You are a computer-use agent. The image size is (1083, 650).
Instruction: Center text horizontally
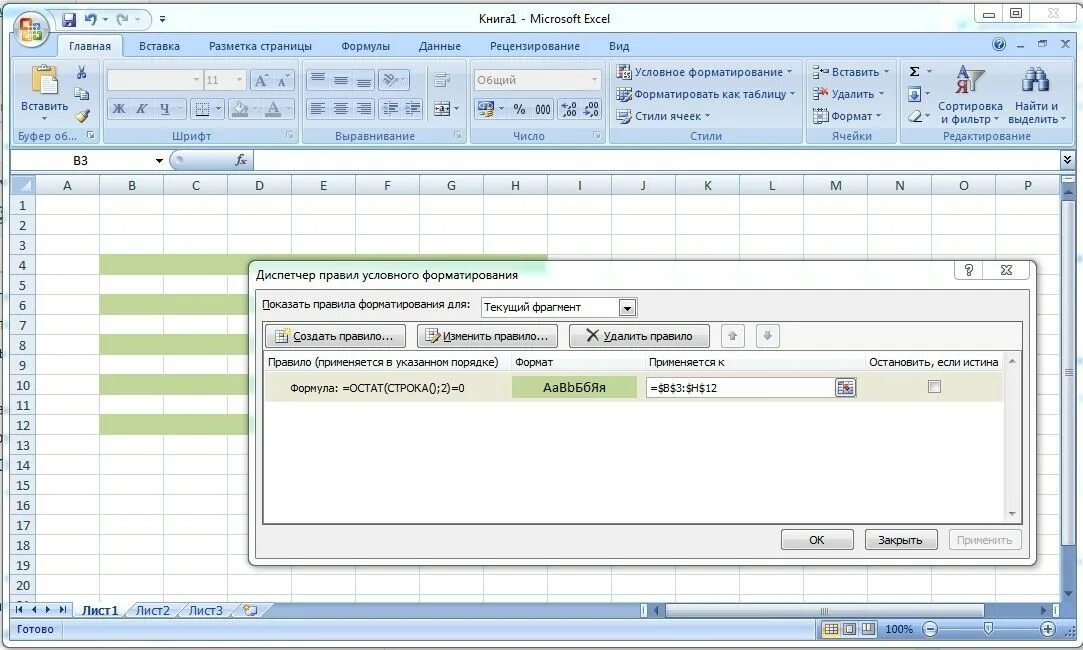[341, 108]
